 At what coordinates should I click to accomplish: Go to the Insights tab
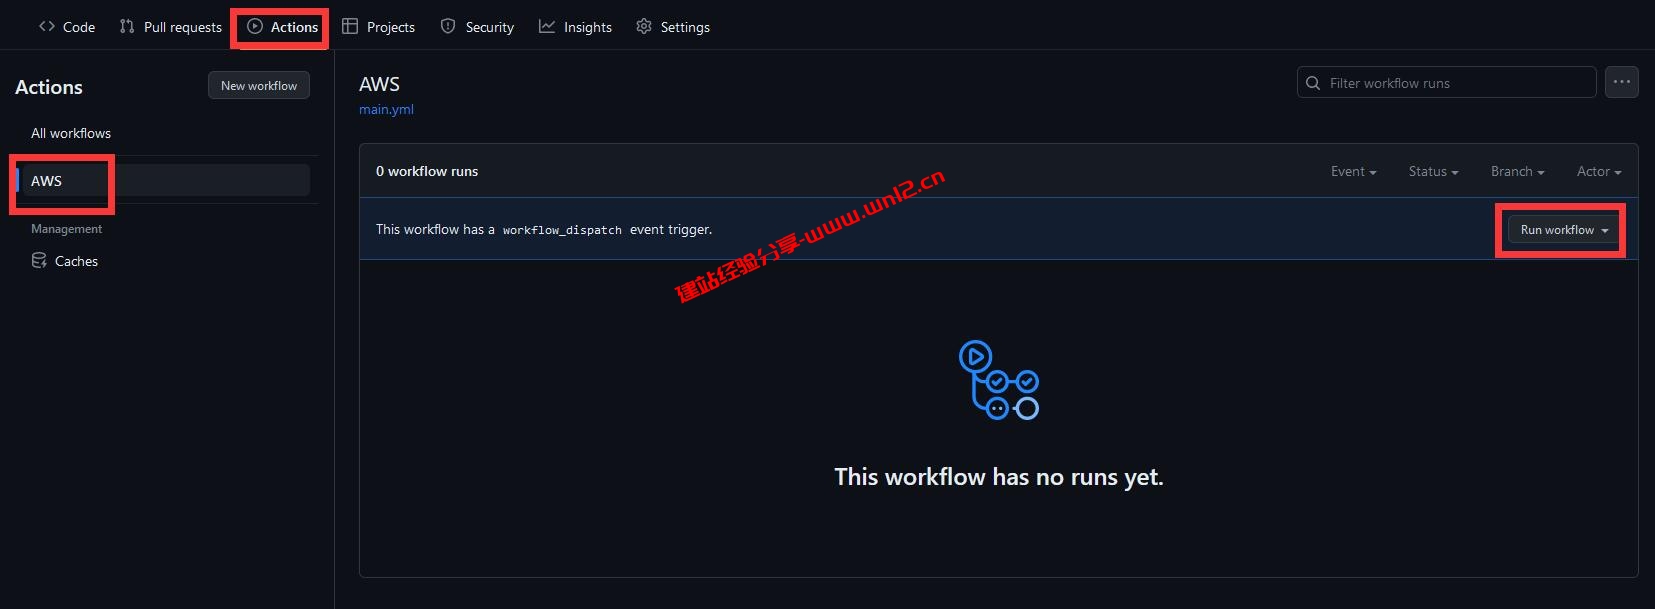(x=587, y=27)
